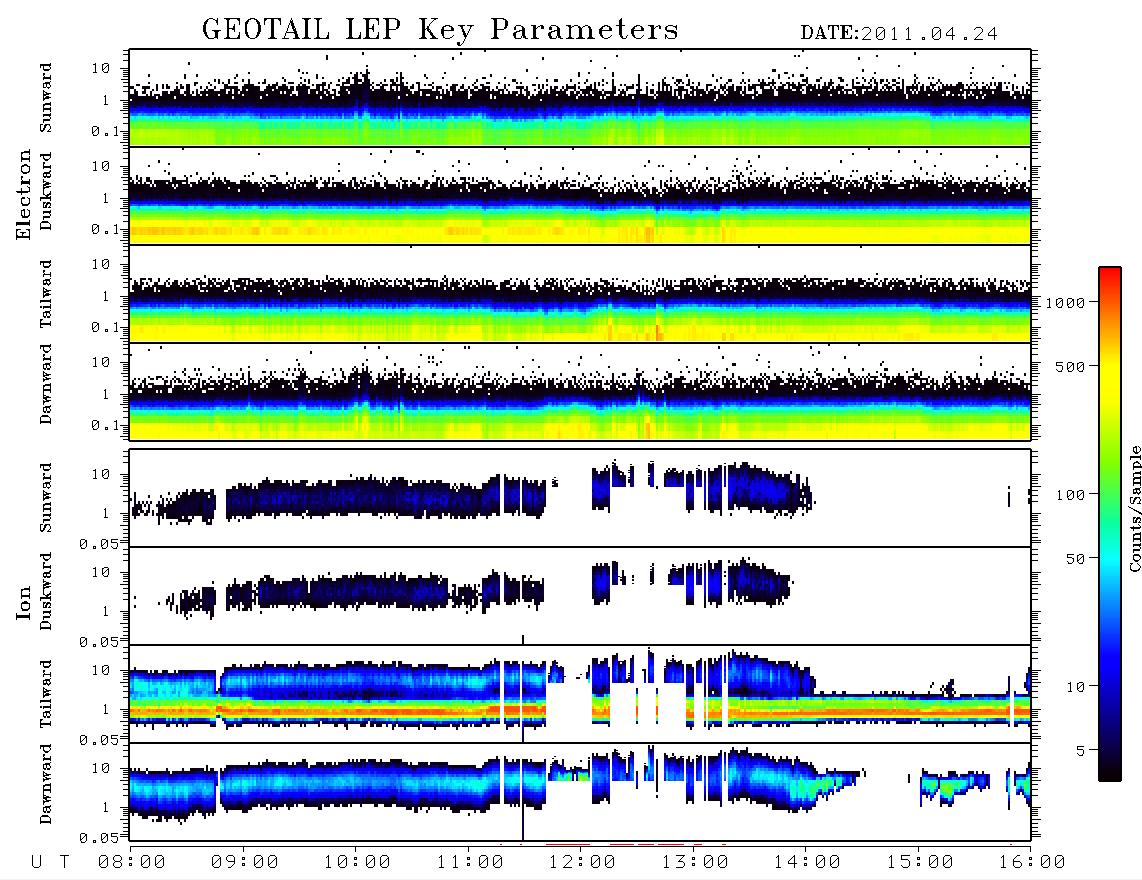The height and width of the screenshot is (880, 1142).
Task: Click the Electron Duskward panel's 10 tick label
Action: coord(101,166)
